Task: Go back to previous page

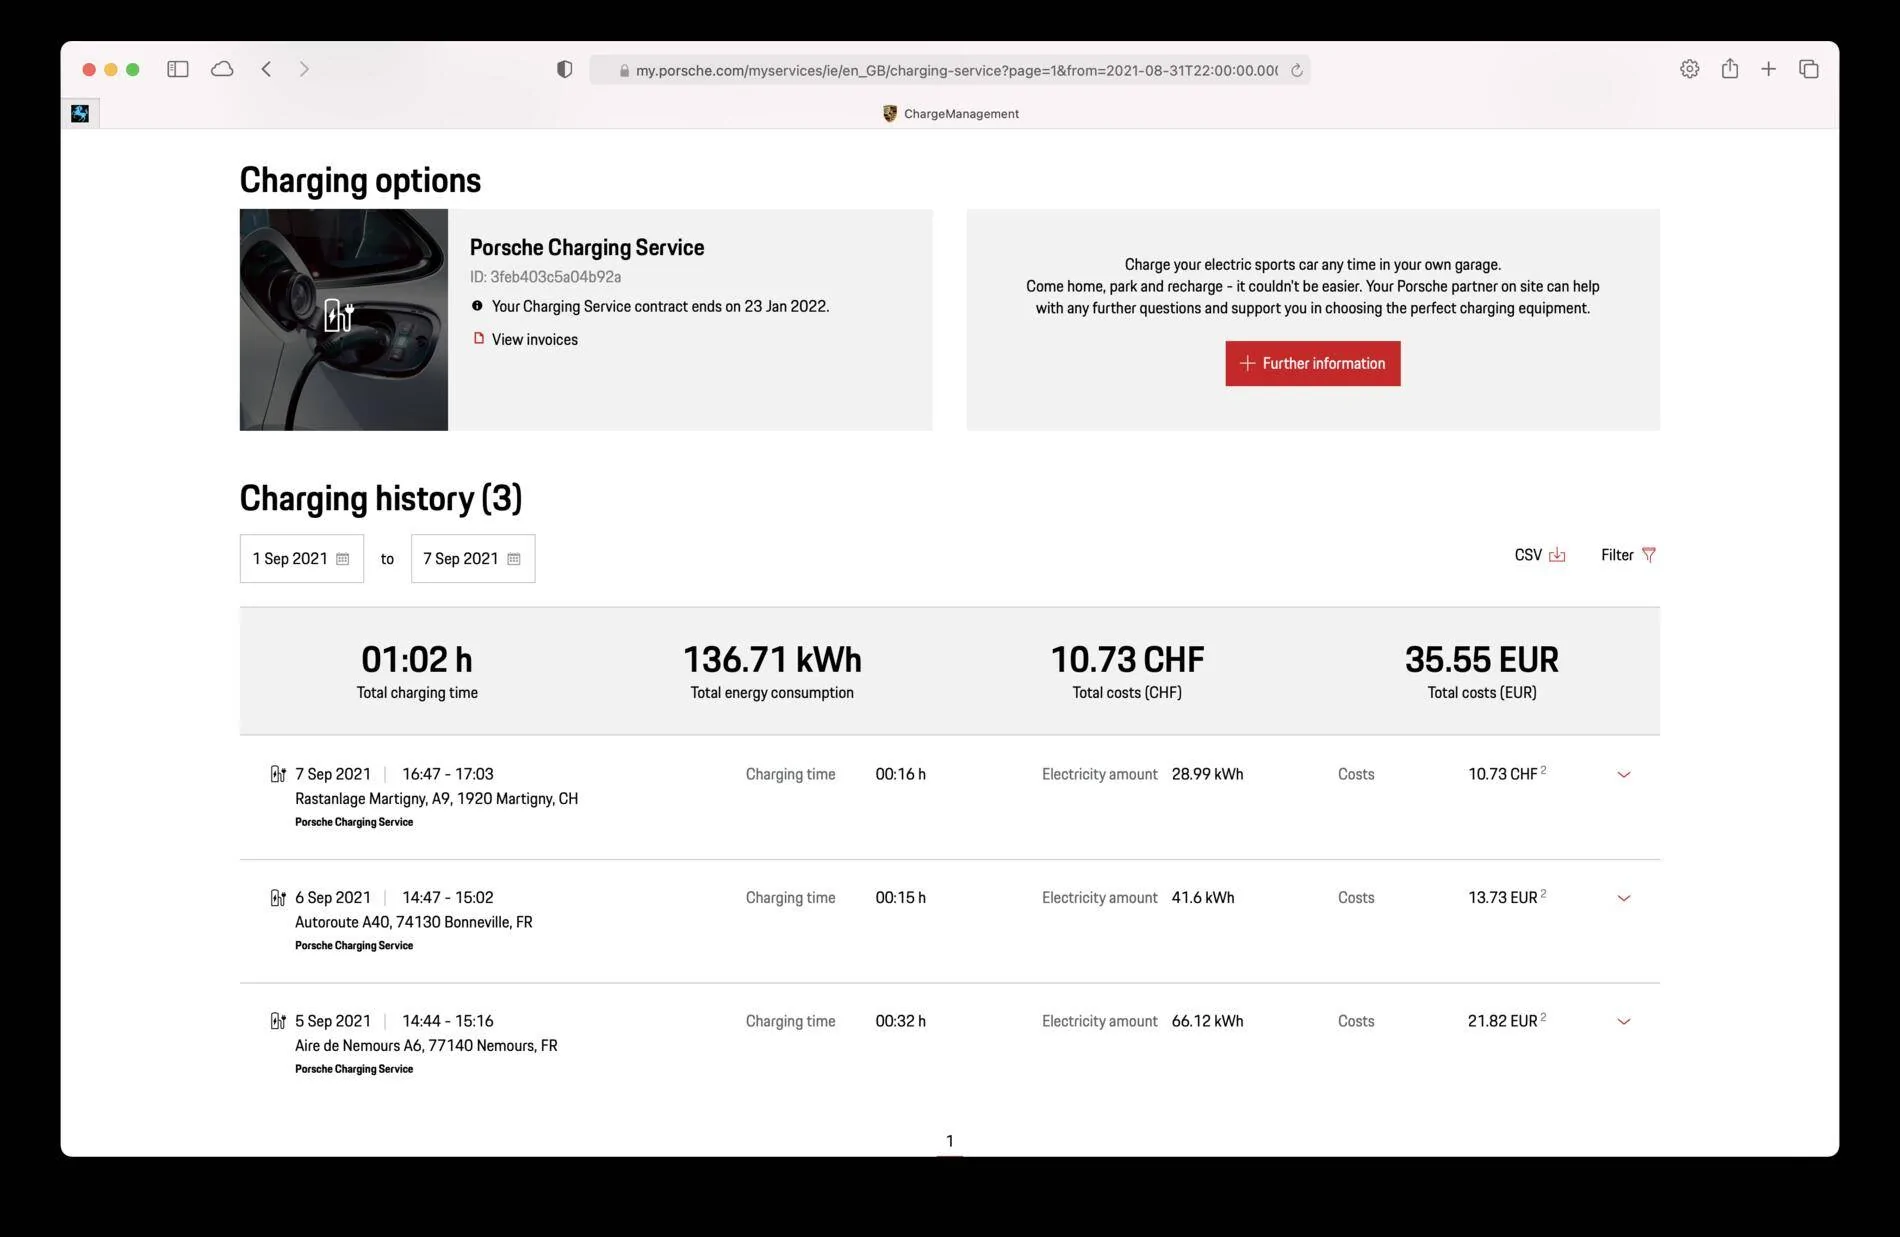Action: 266,69
